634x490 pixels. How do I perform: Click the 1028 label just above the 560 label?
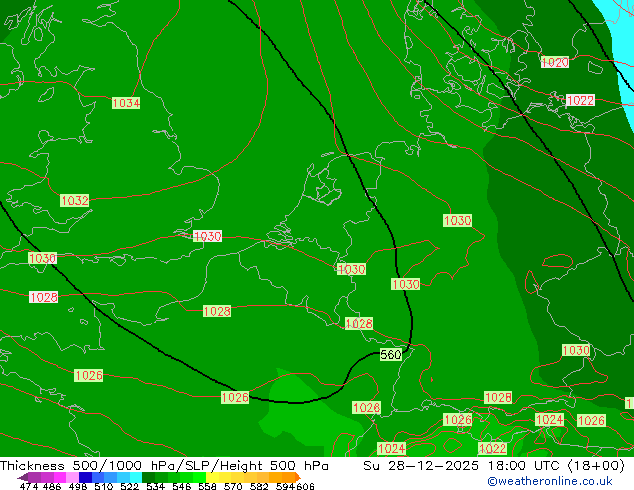point(359,323)
